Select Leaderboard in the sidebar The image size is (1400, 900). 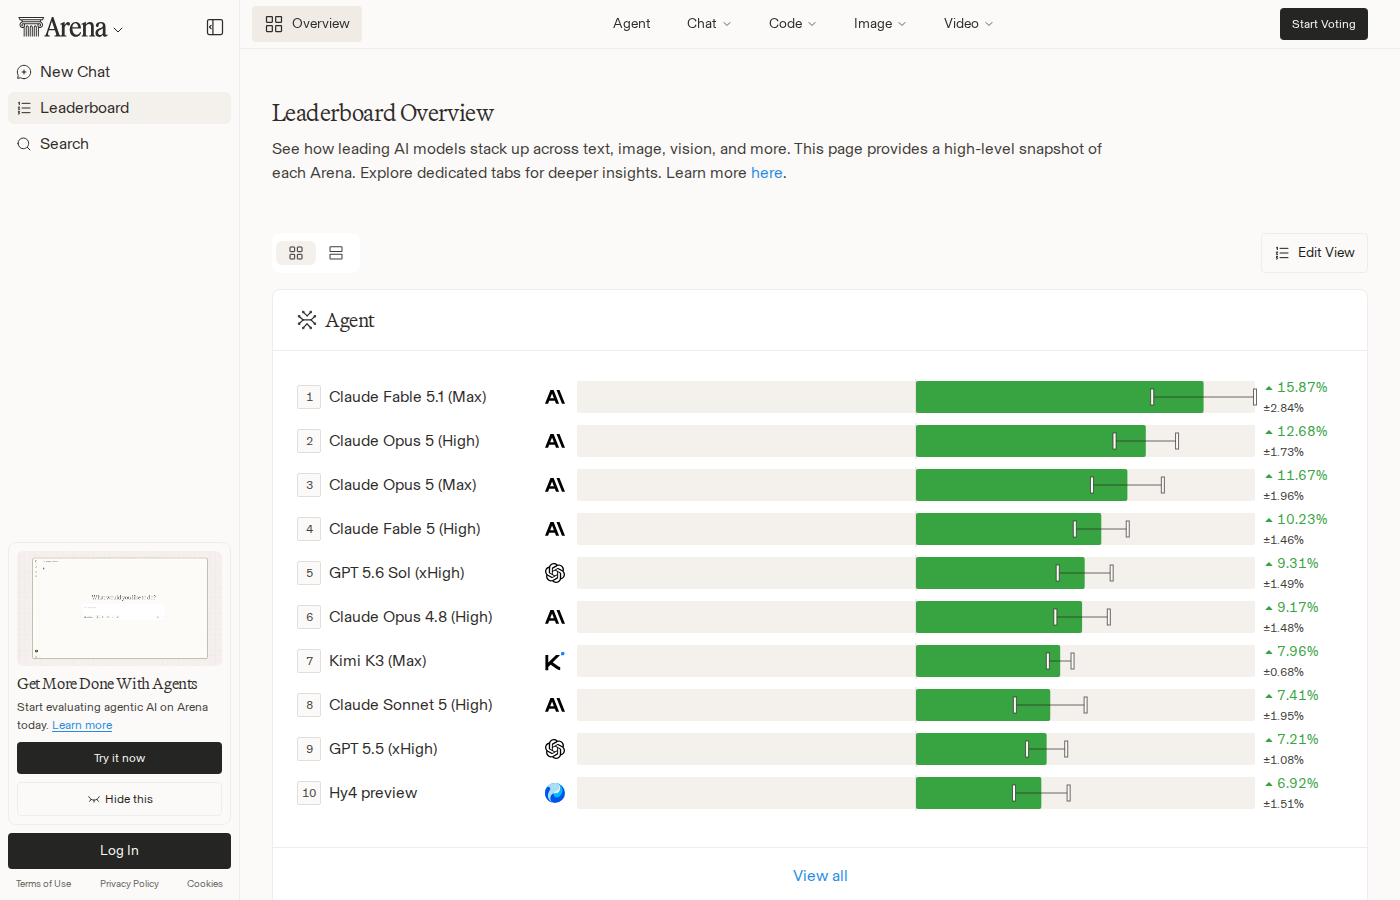(119, 108)
